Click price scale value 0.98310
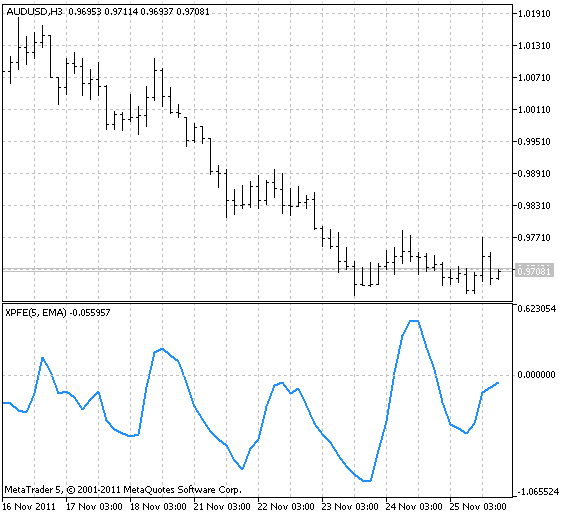Viewport: 565px width, 518px height. click(x=534, y=206)
